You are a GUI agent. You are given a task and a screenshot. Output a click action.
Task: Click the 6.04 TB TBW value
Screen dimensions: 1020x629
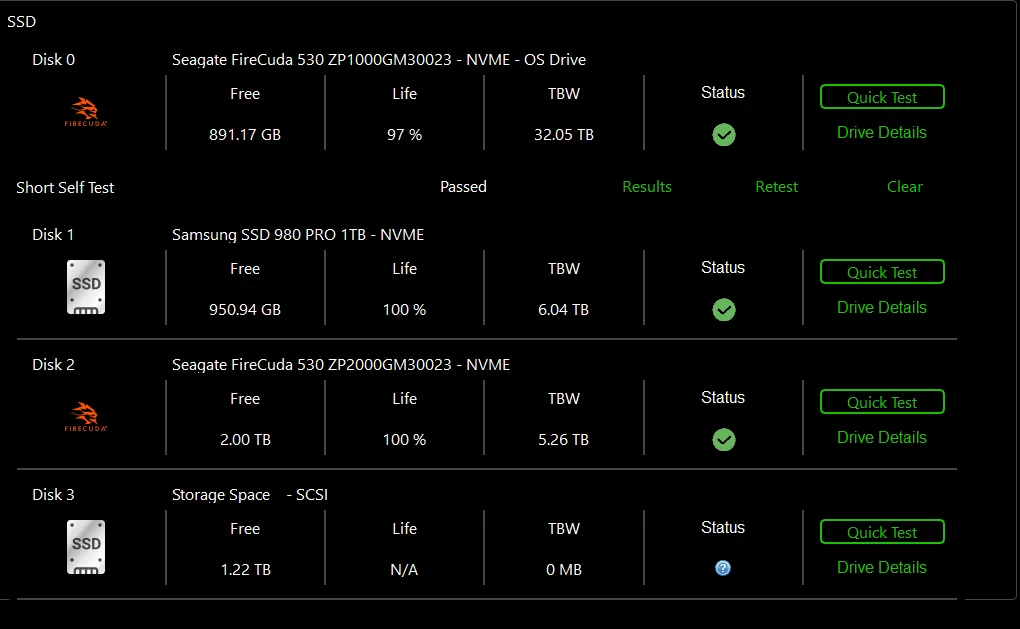(563, 310)
